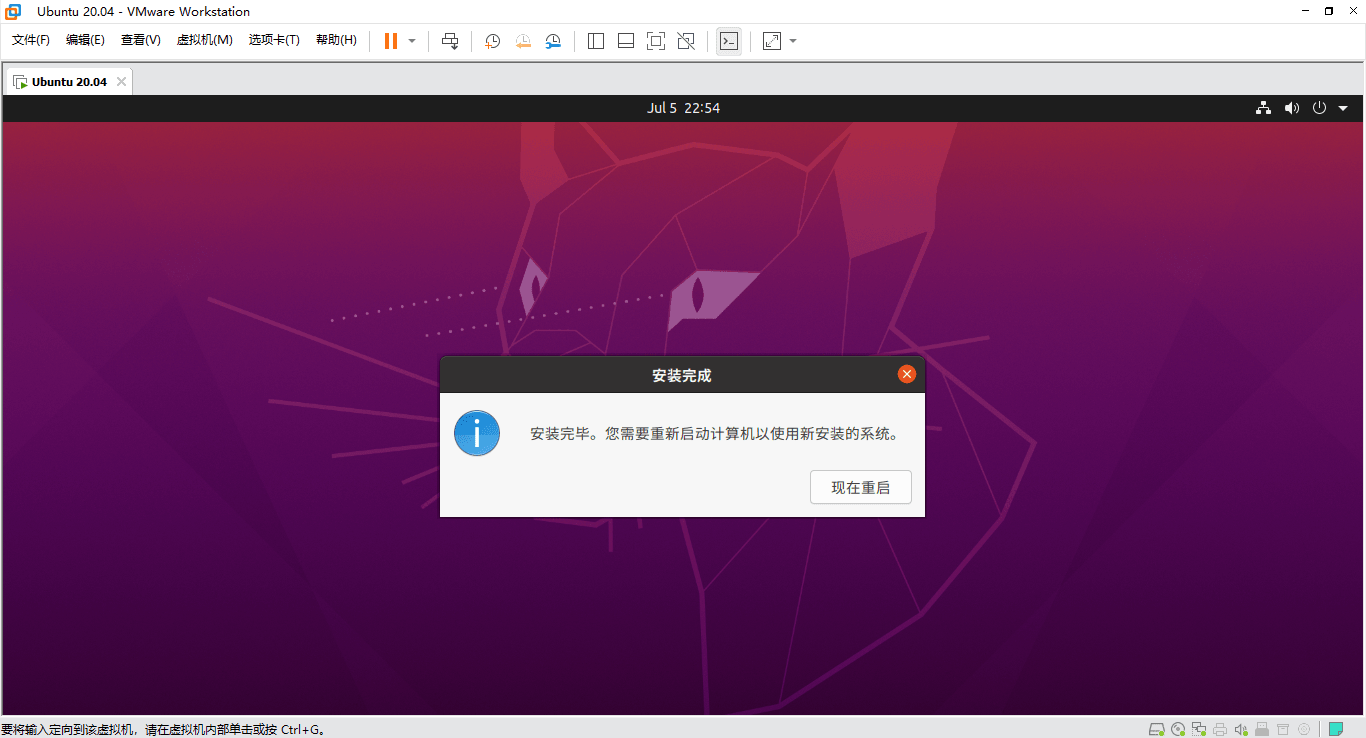Click the printer device status icon
This screenshot has width=1366, height=738.
[1220, 729]
